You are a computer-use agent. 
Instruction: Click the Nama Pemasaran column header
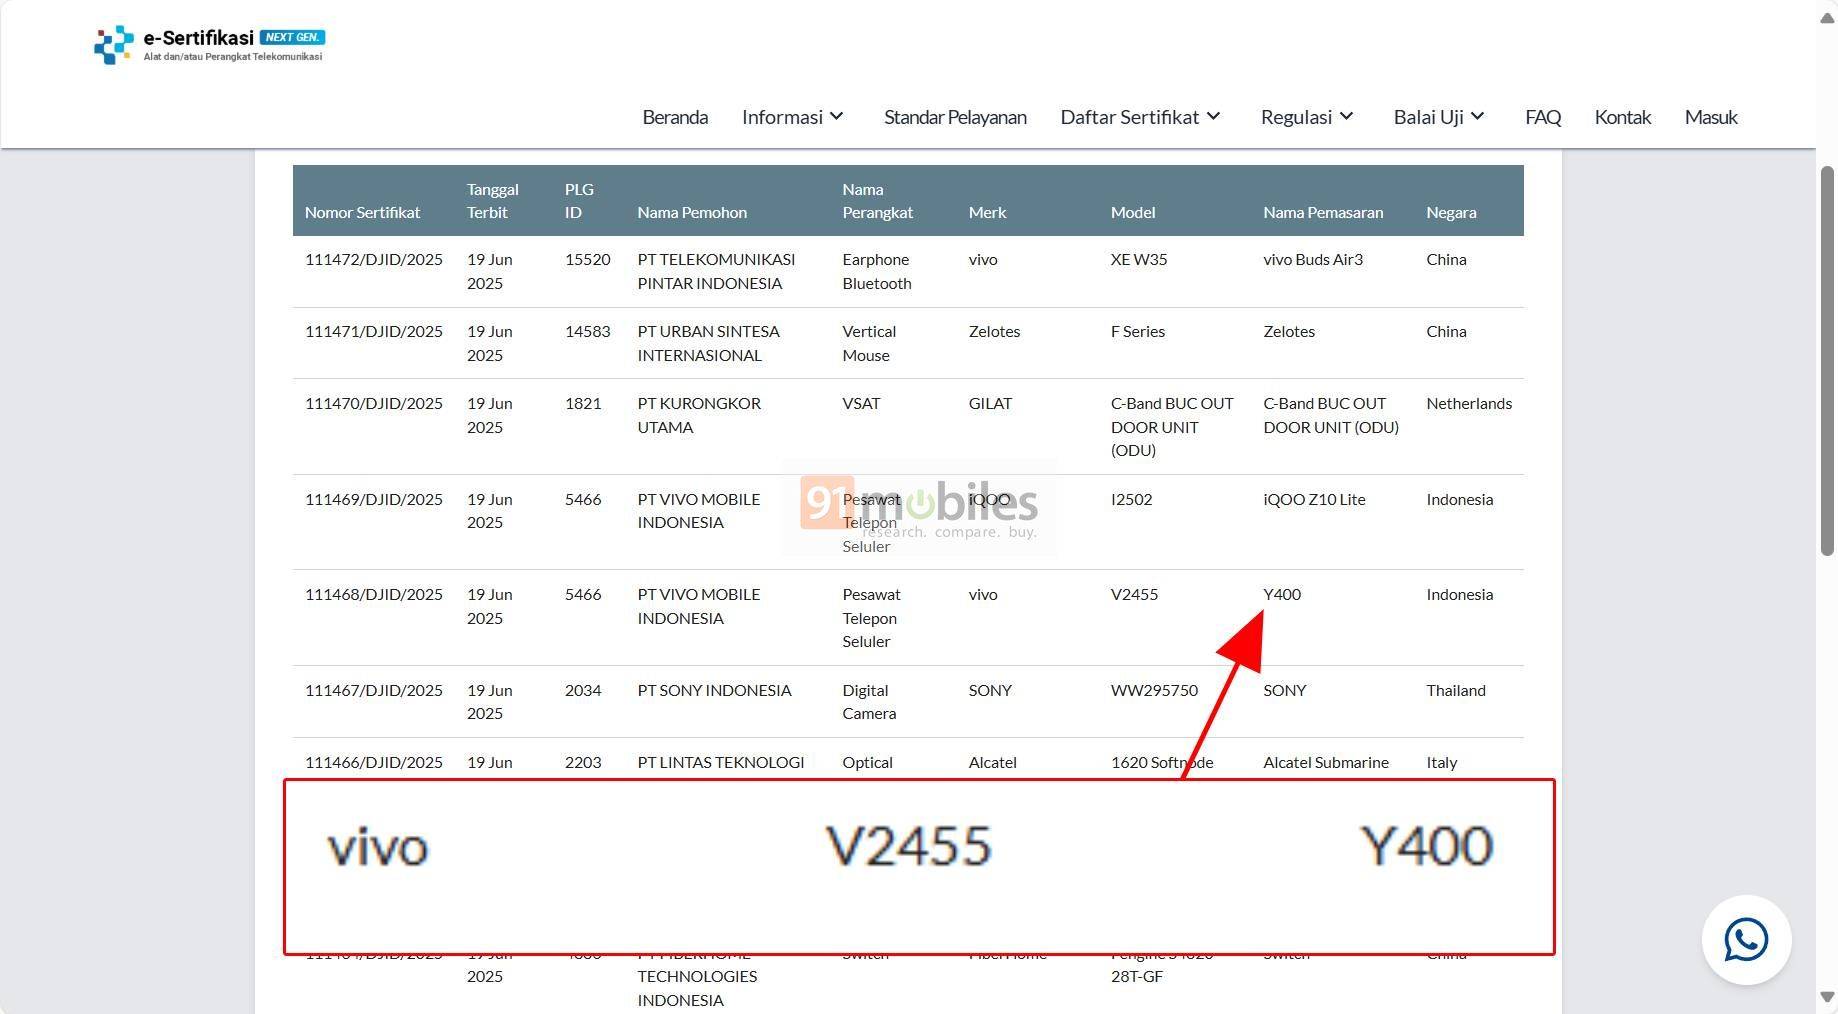click(x=1323, y=212)
